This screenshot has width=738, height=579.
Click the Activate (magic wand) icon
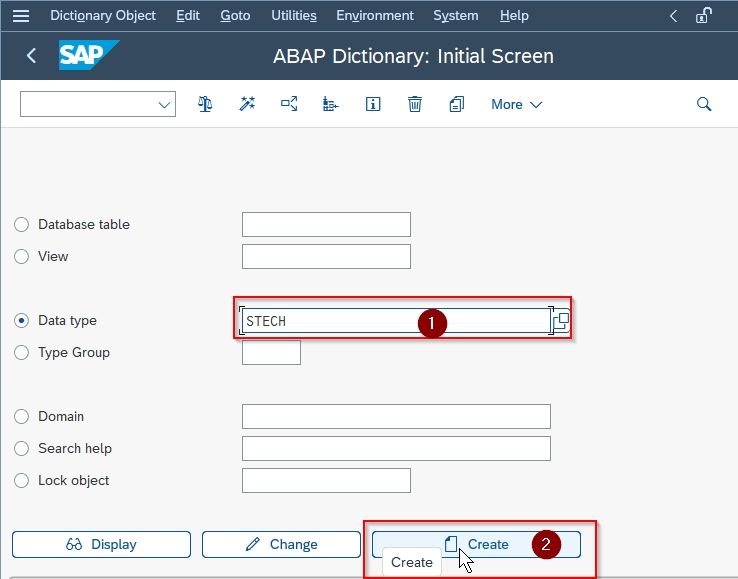click(x=247, y=104)
